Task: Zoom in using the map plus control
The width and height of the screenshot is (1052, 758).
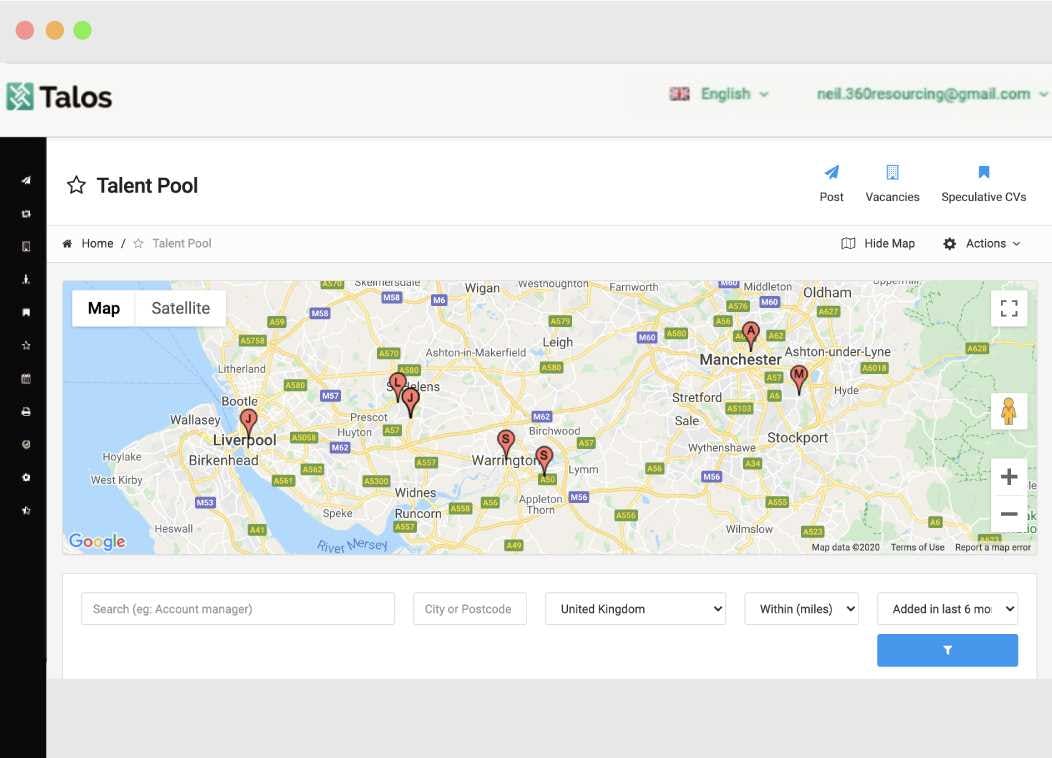Action: tap(1009, 476)
